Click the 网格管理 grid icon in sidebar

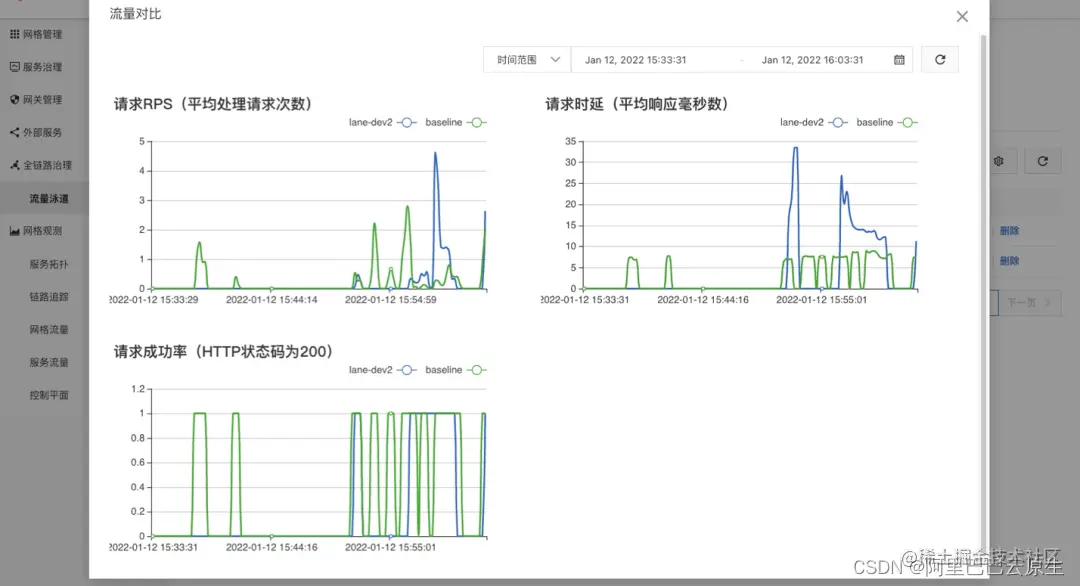click(x=14, y=34)
